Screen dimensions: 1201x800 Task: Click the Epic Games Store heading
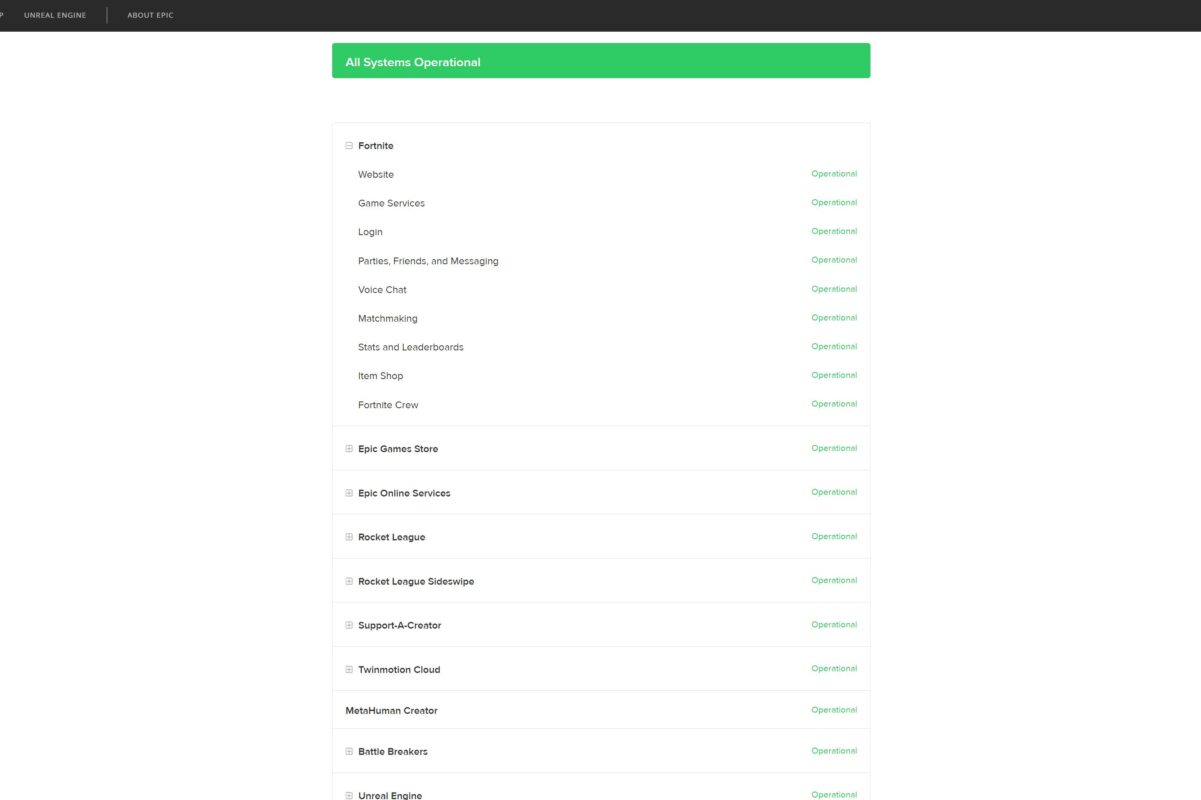(398, 449)
